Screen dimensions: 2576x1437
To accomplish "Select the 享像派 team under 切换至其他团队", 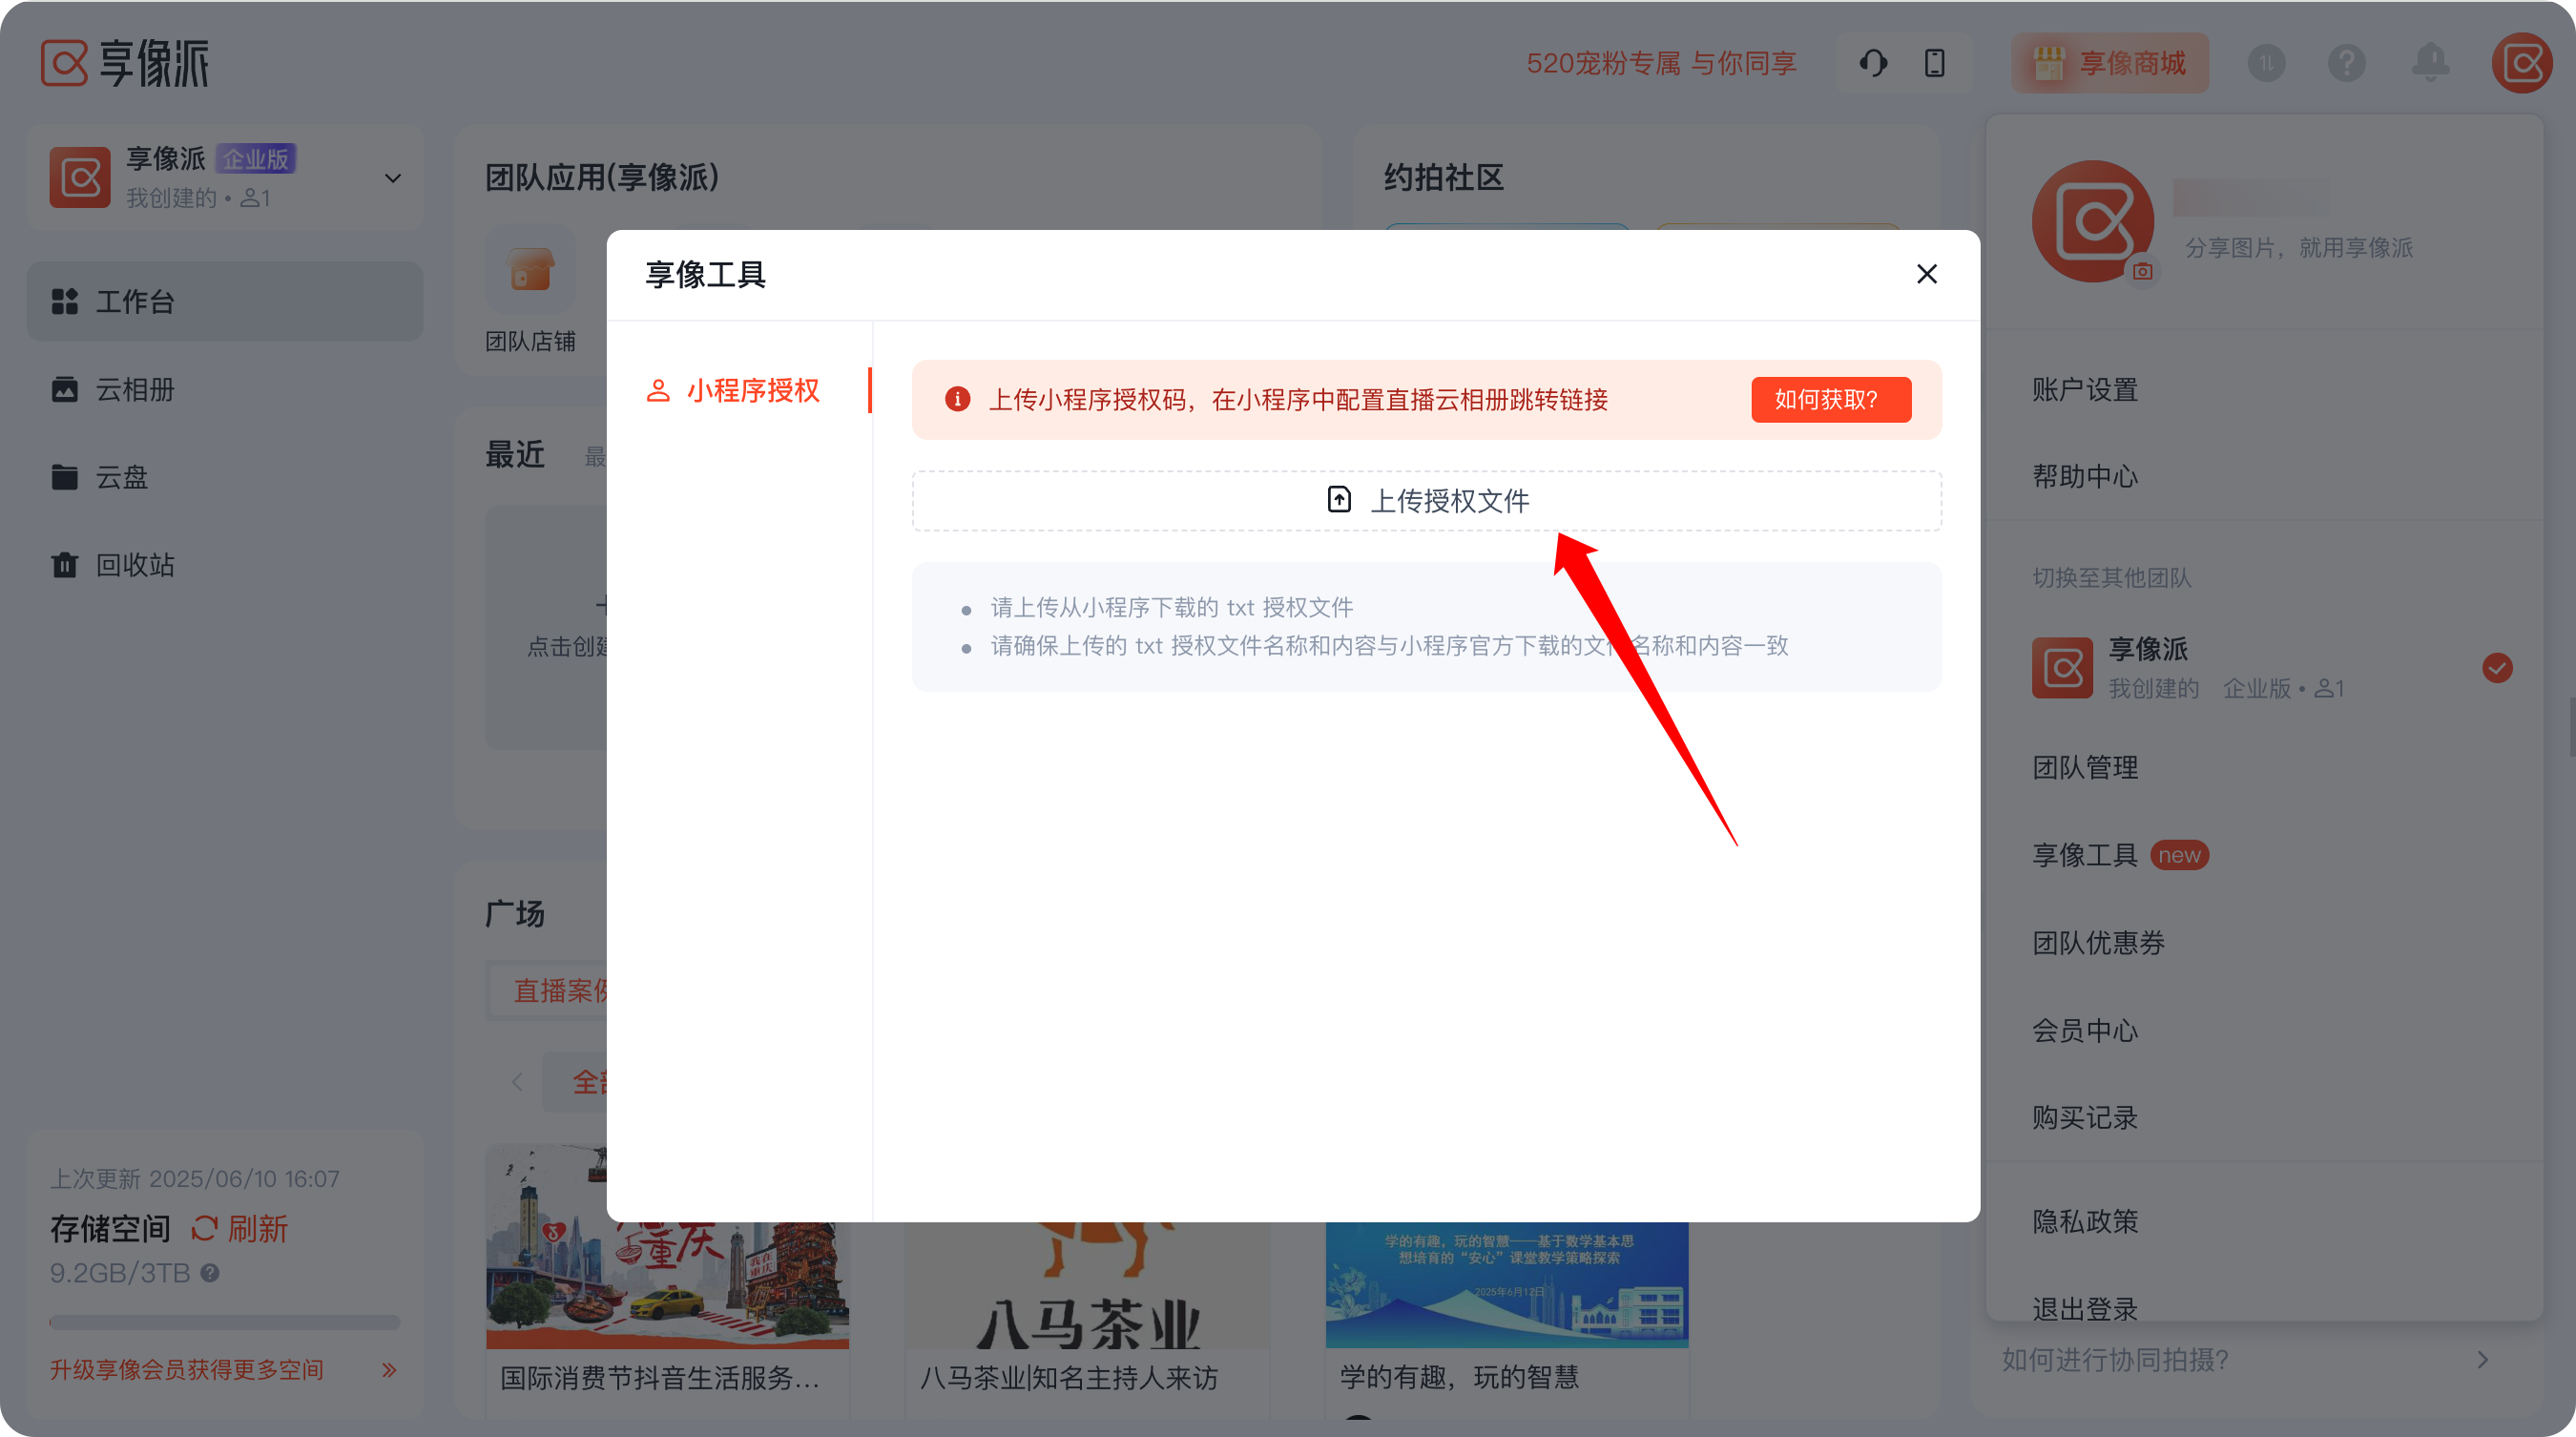I will [x=2265, y=667].
